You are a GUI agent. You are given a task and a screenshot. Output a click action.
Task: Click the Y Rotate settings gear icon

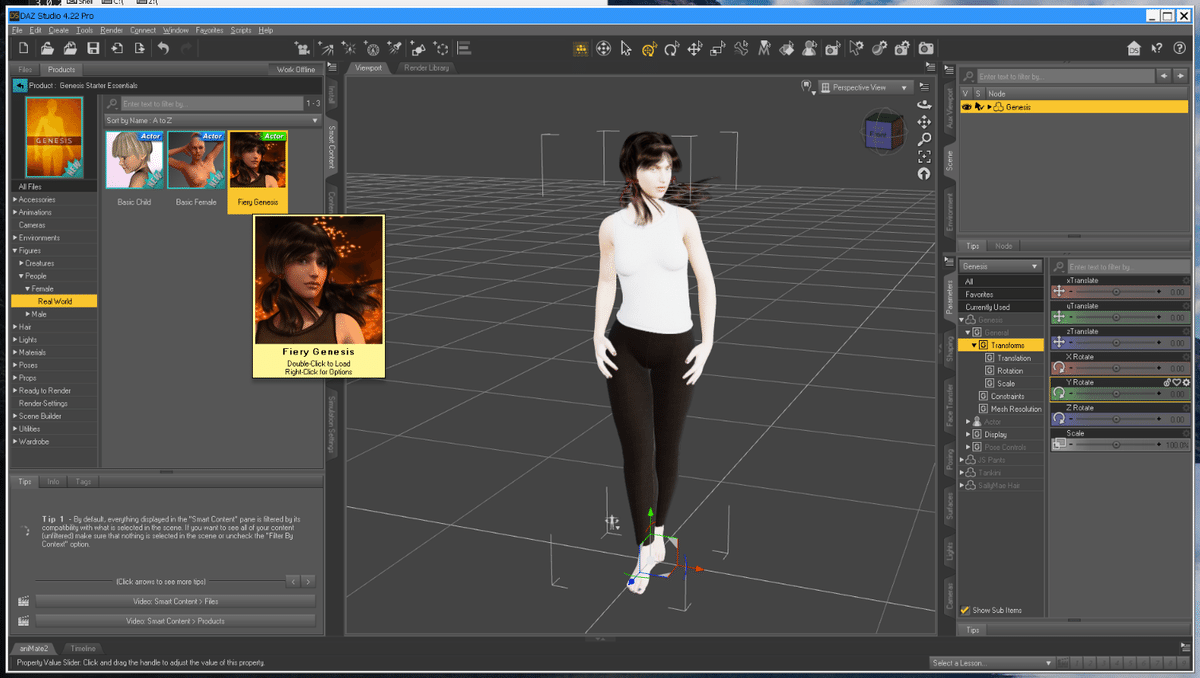click(1186, 382)
